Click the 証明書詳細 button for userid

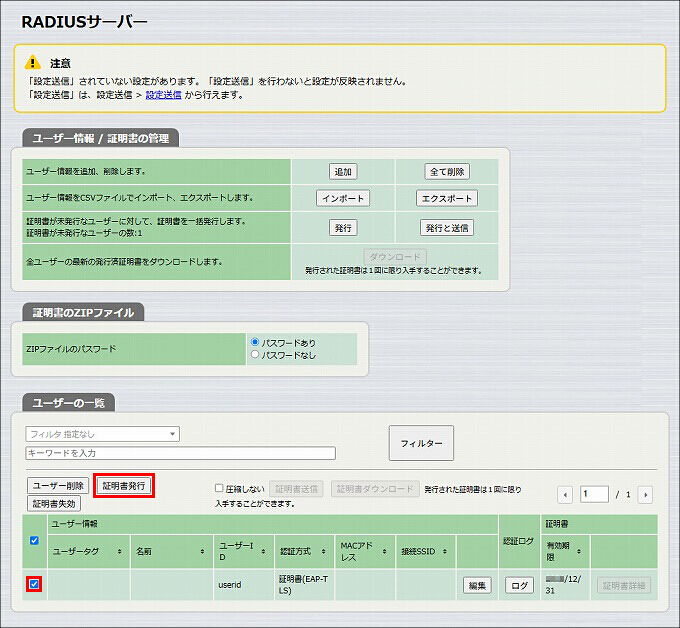624,585
